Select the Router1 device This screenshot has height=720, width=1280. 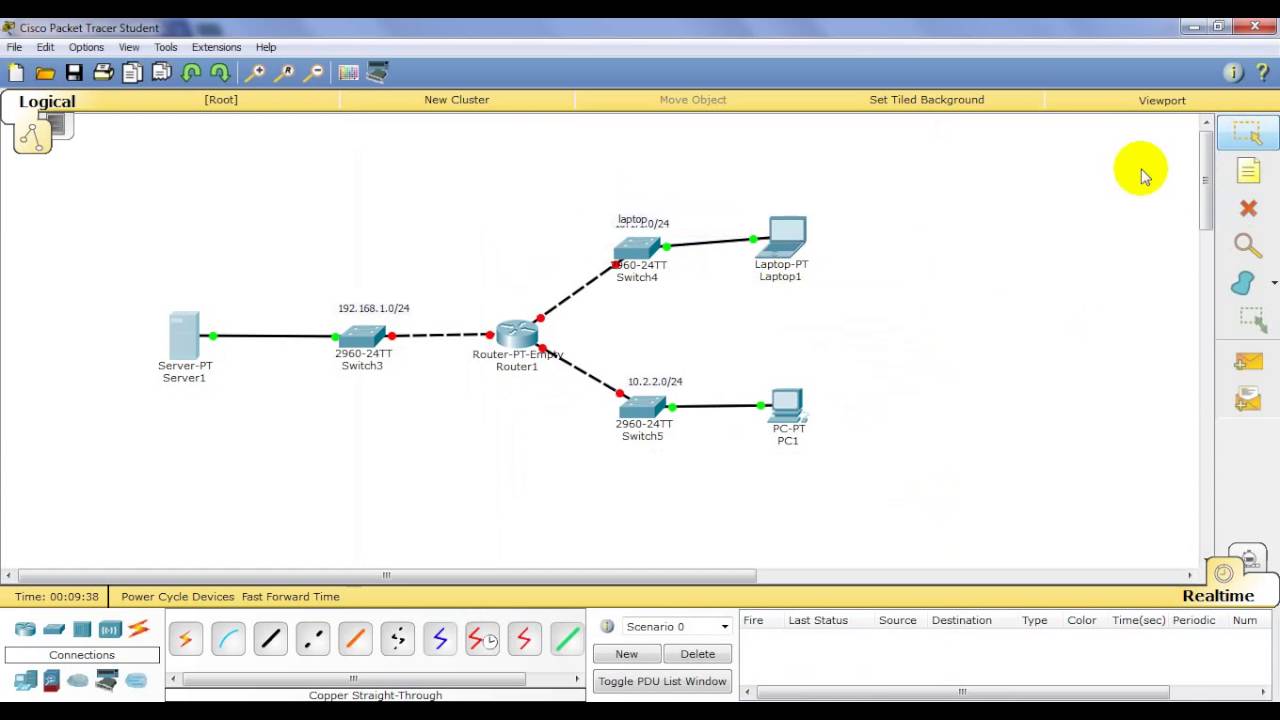pos(517,335)
